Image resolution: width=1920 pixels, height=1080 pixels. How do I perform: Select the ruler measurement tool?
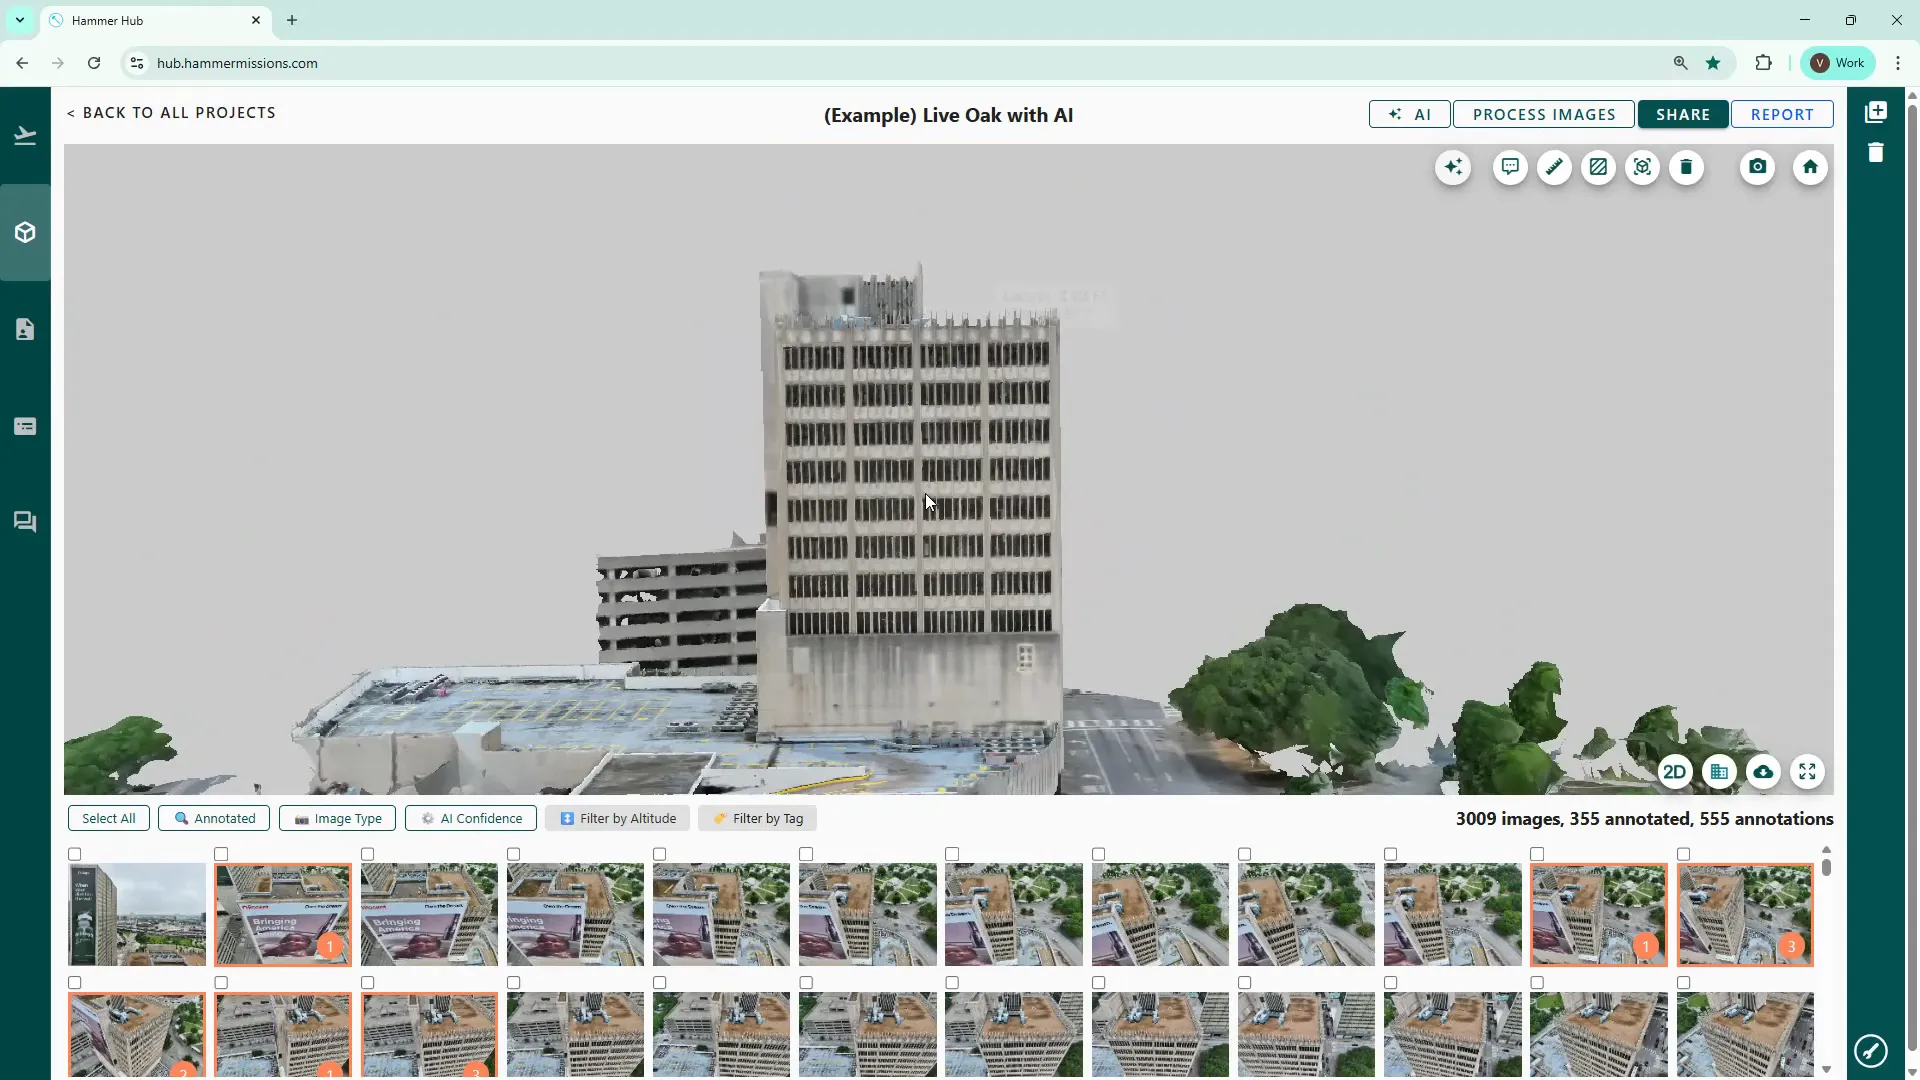click(1554, 167)
